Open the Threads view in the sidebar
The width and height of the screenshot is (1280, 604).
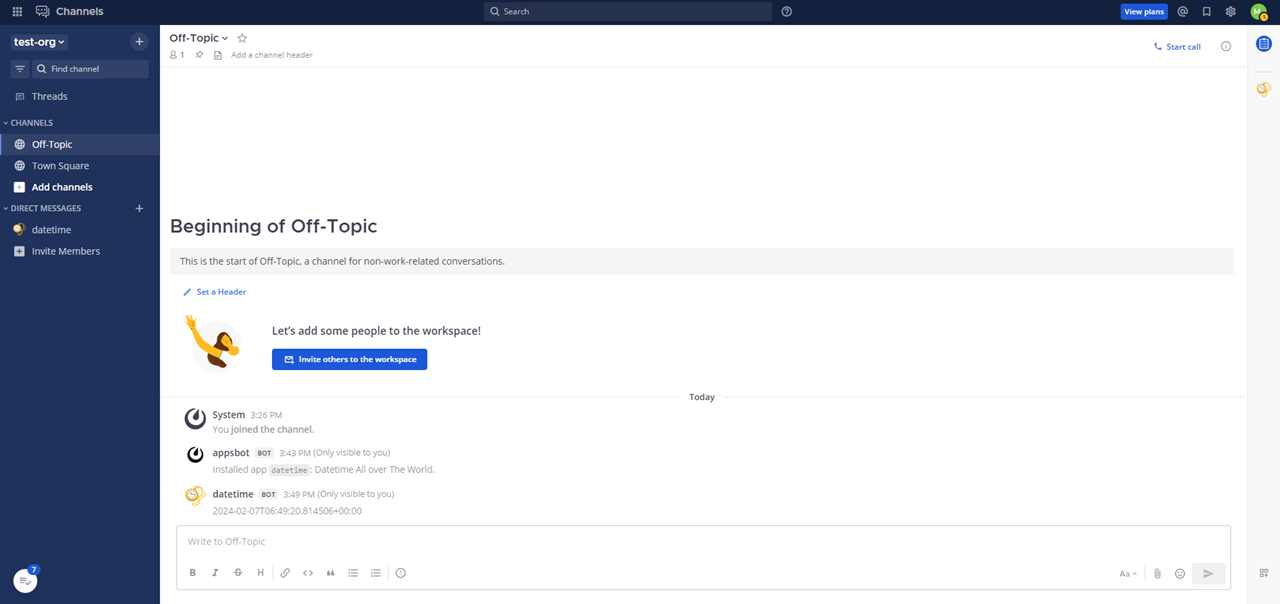[48, 95]
